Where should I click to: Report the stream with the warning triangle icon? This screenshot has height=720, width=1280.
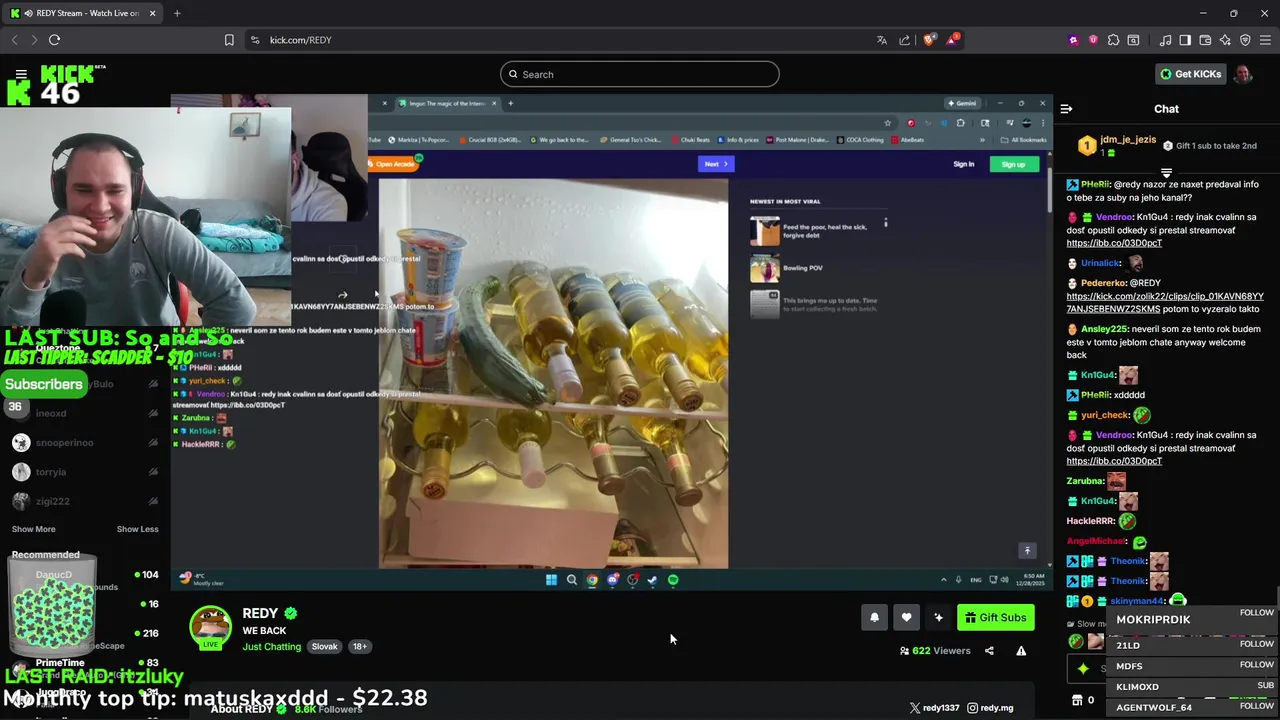tap(1021, 651)
